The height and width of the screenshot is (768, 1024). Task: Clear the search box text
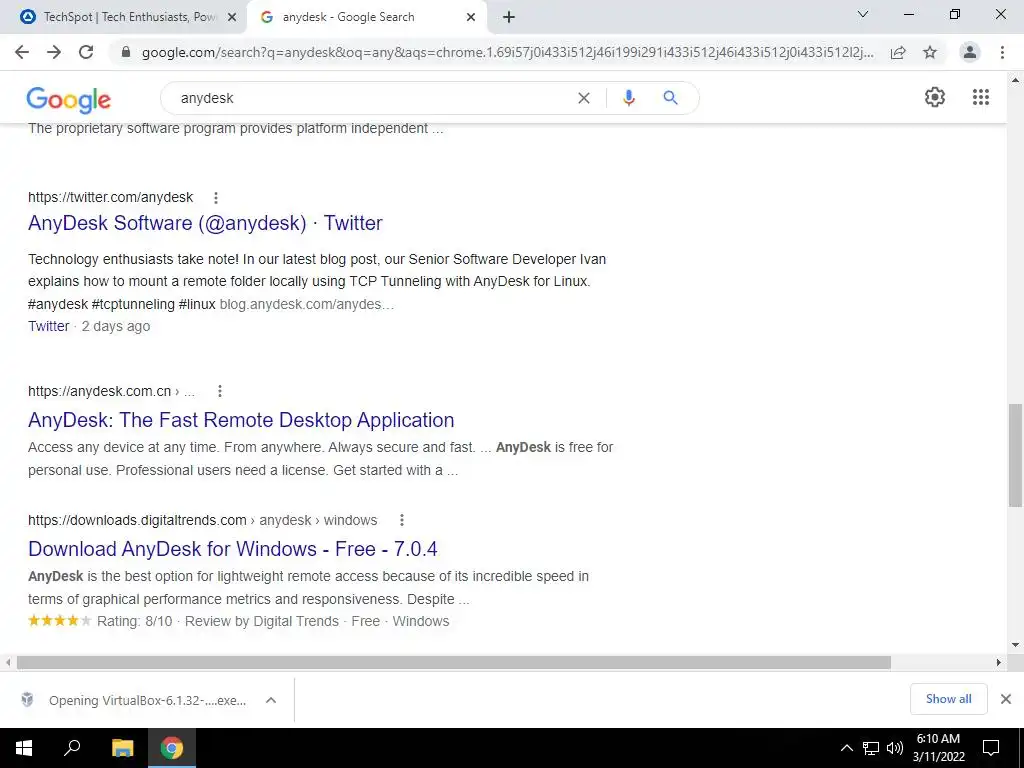click(x=584, y=98)
